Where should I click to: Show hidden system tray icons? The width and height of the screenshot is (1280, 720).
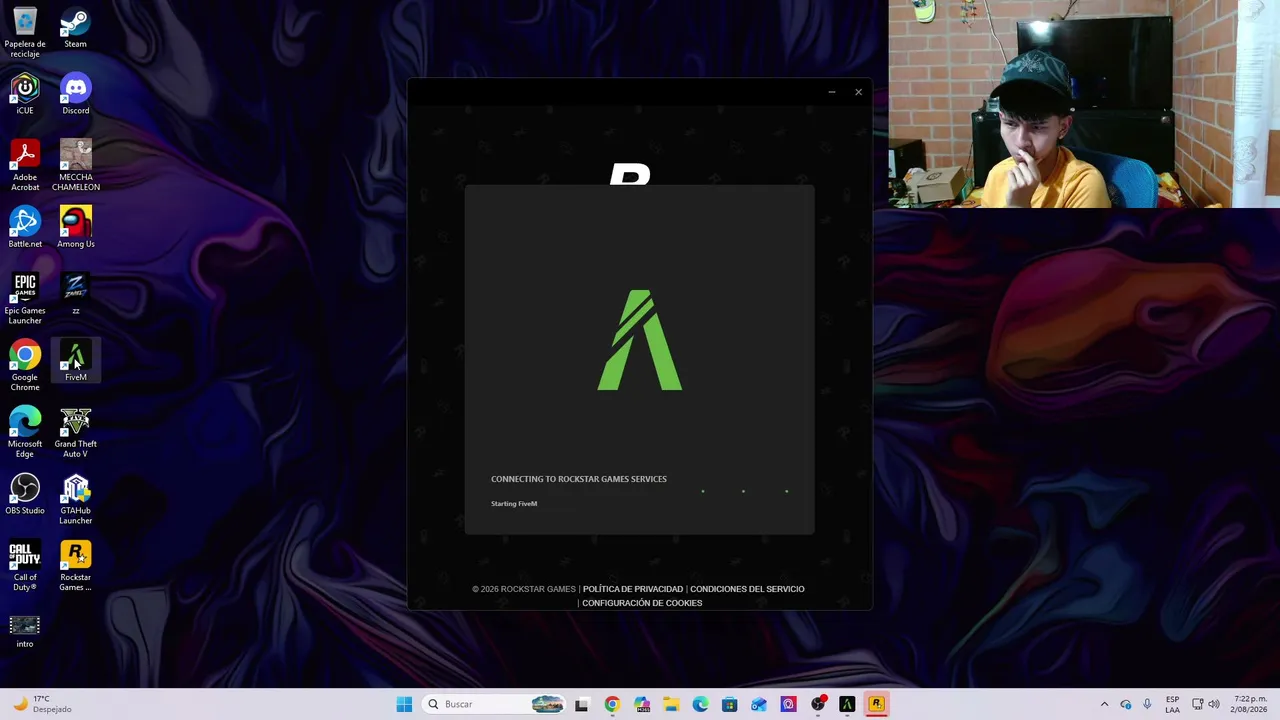point(1104,704)
